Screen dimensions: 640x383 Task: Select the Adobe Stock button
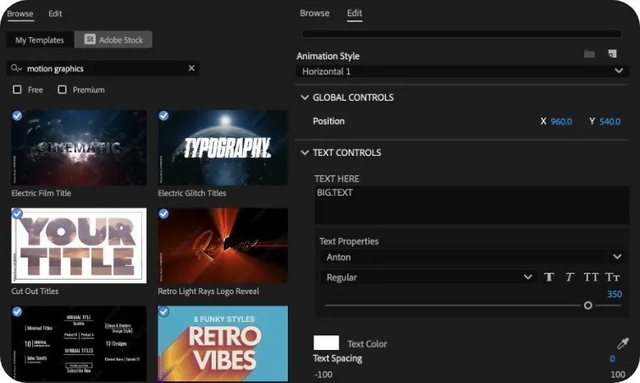[113, 40]
